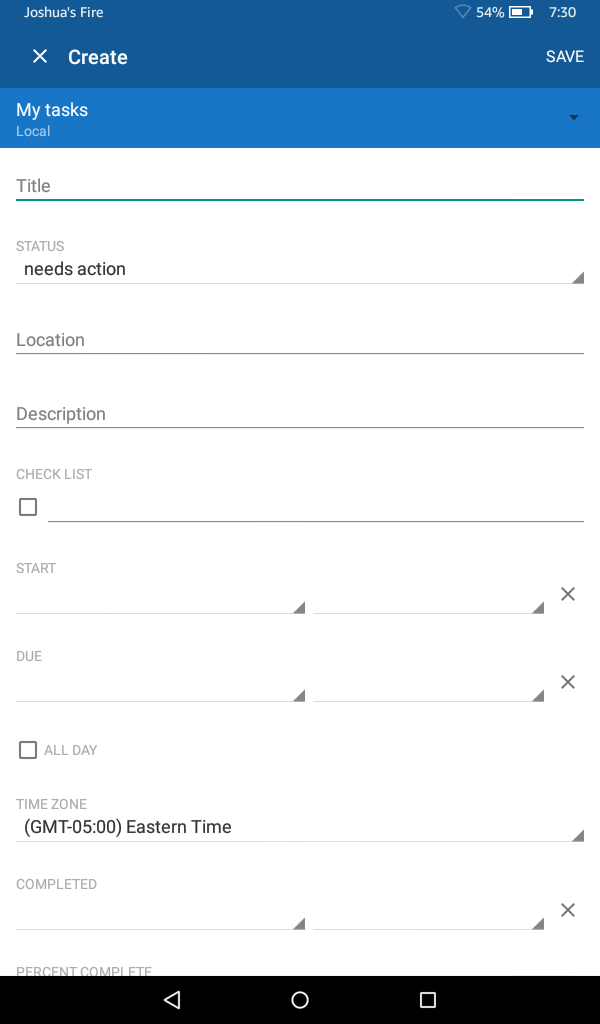
Task: Check the first CHECK LIST item box
Action: 27,507
